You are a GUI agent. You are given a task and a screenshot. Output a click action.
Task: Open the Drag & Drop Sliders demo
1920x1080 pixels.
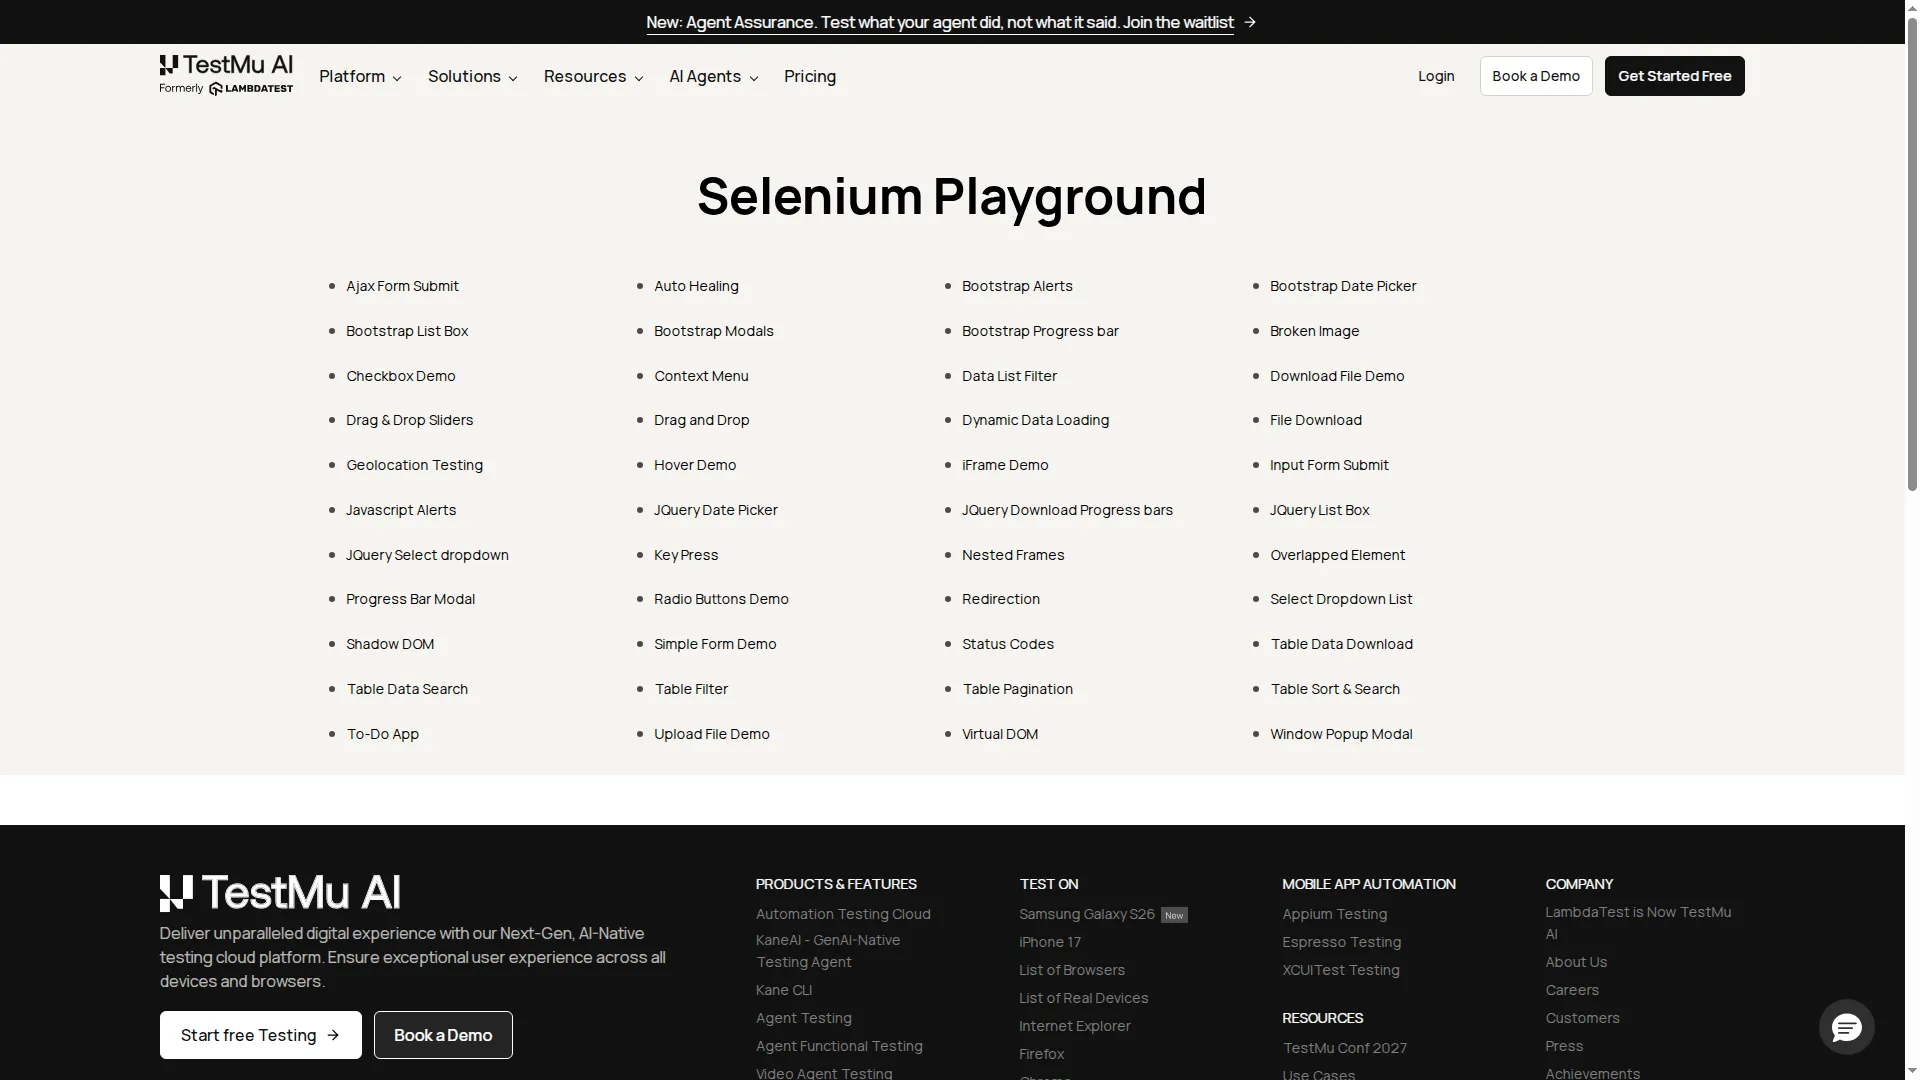(410, 420)
